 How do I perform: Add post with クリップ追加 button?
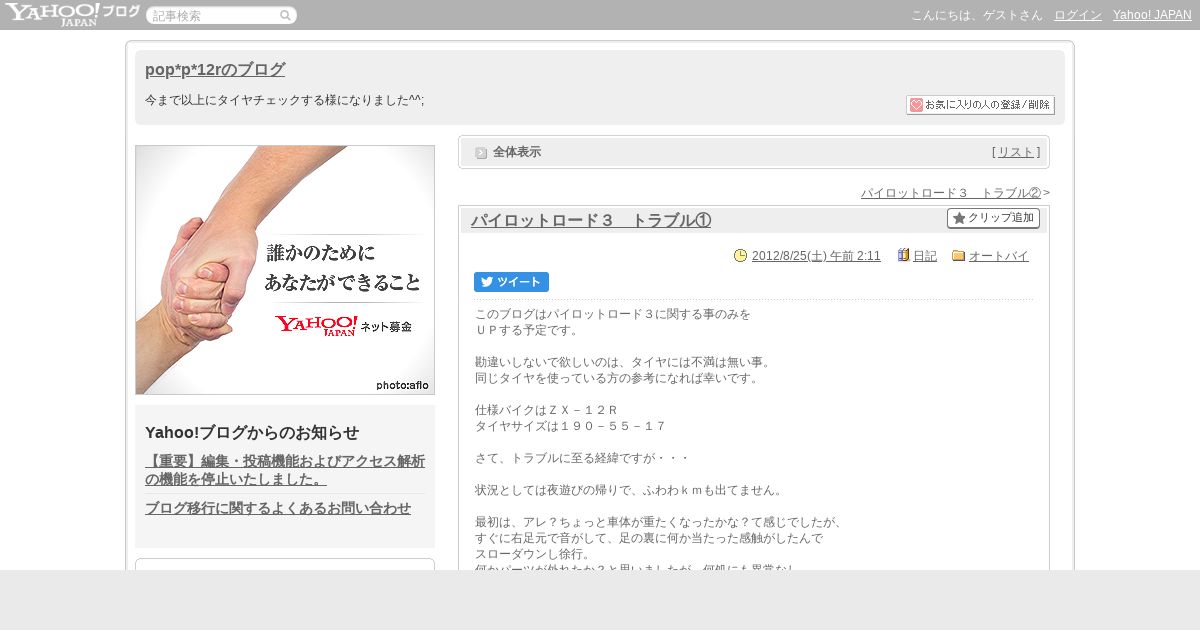point(993,218)
